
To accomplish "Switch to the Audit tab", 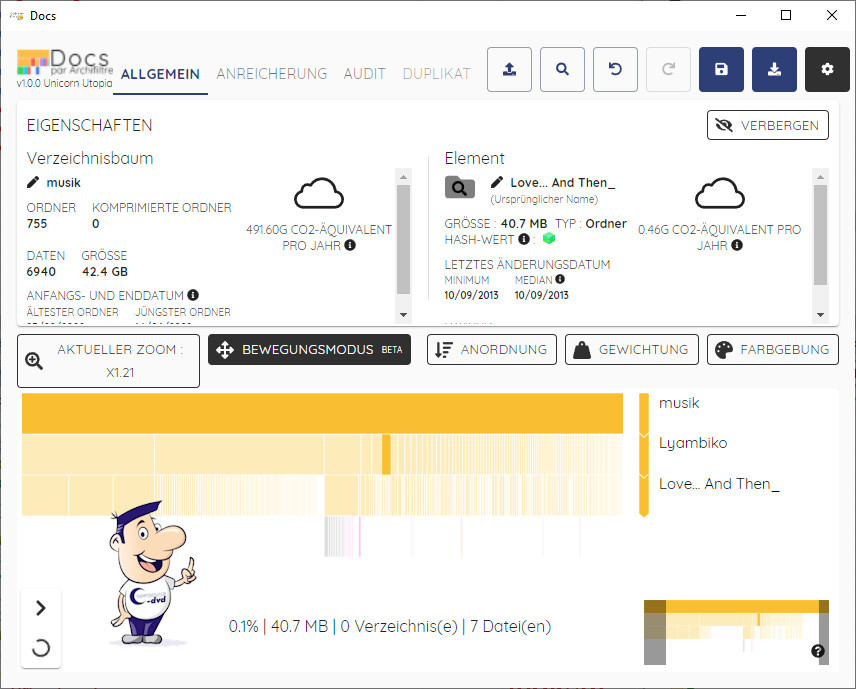I will pos(364,74).
